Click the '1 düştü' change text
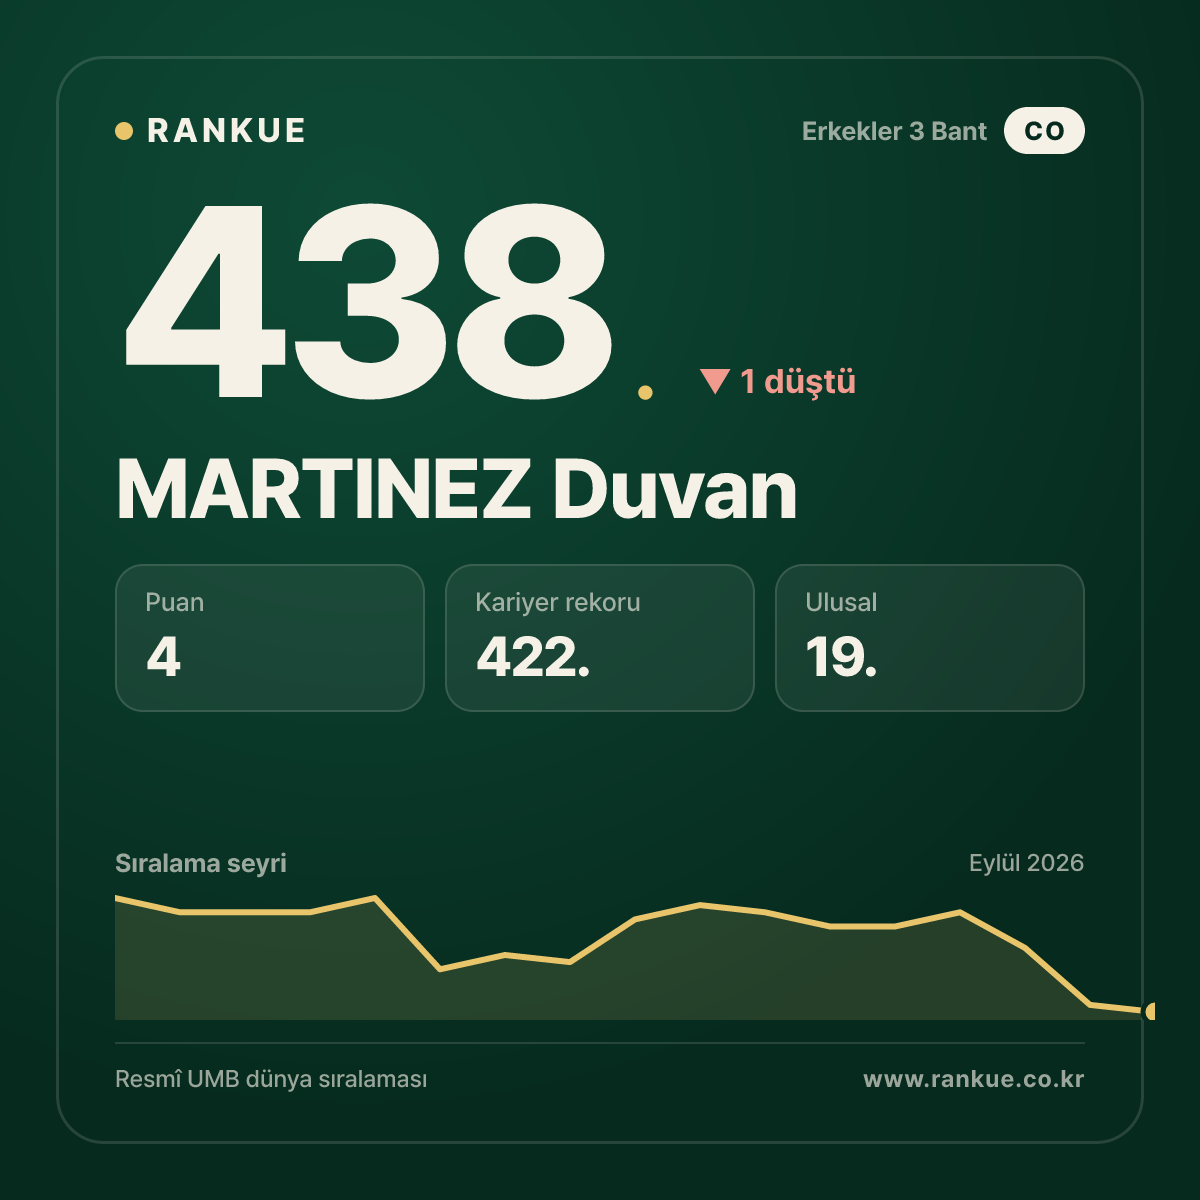Viewport: 1200px width, 1200px height. (798, 382)
